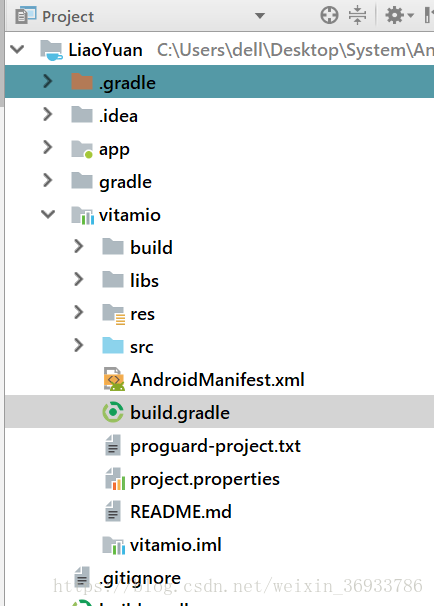Select the libs folder label
The image size is (434, 606).
coord(144,280)
